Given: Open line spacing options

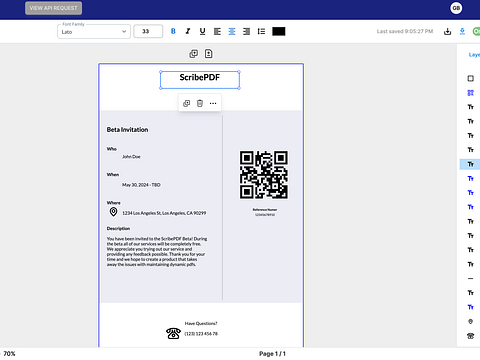Looking at the screenshot, I should click(261, 31).
